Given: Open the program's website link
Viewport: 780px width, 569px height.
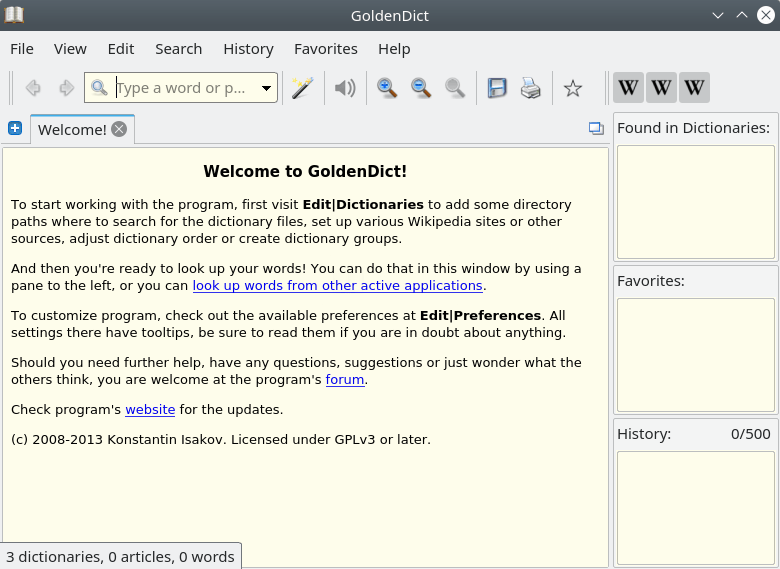Looking at the screenshot, I should pos(150,409).
